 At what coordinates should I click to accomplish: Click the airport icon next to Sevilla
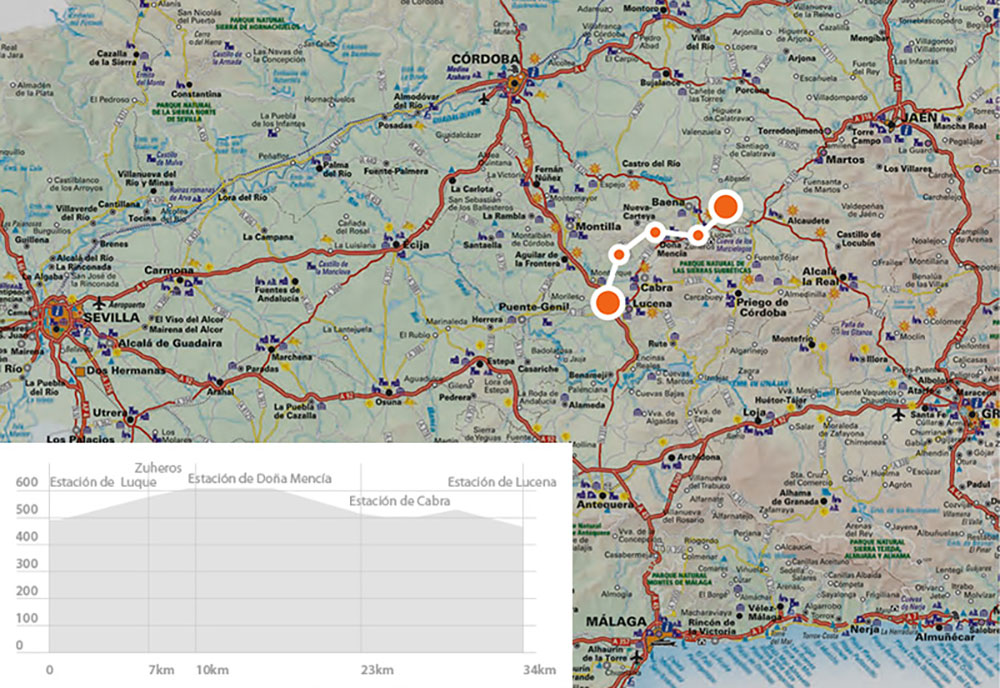(99, 304)
